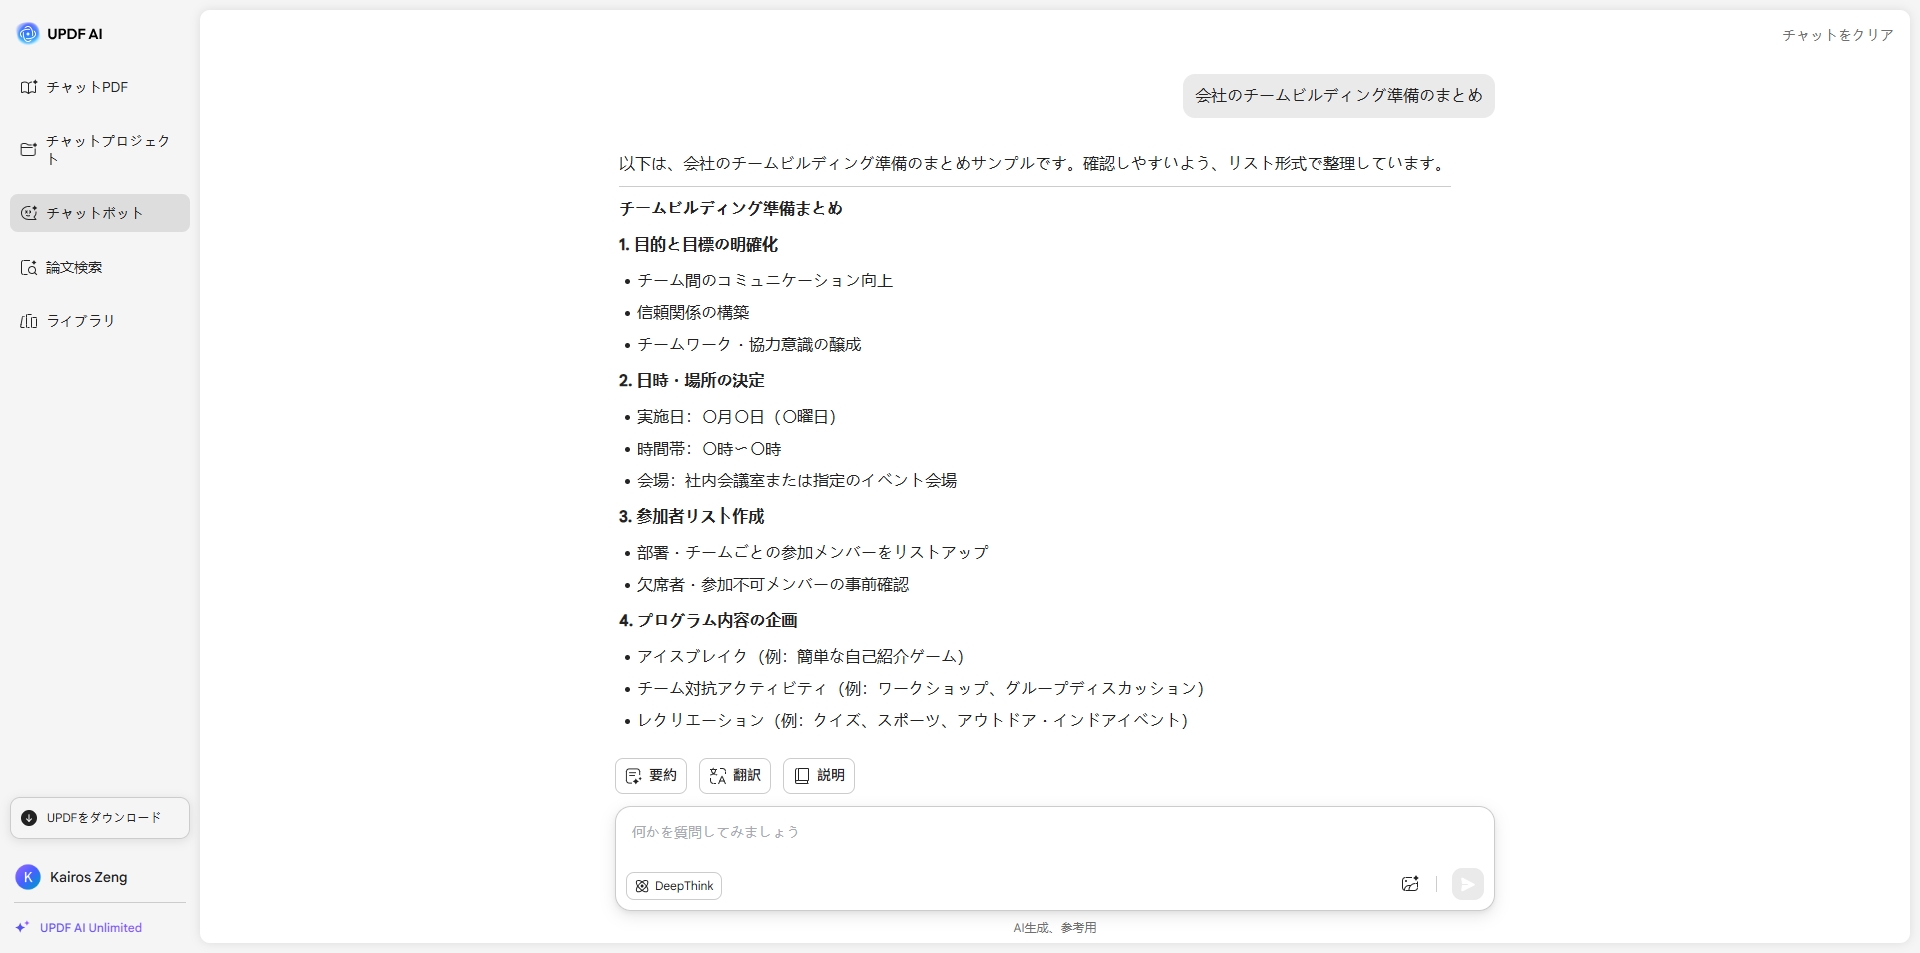This screenshot has height=953, width=1920.
Task: Click the heading 1. 目的と目標の明確化
Action: pyautogui.click(x=698, y=244)
